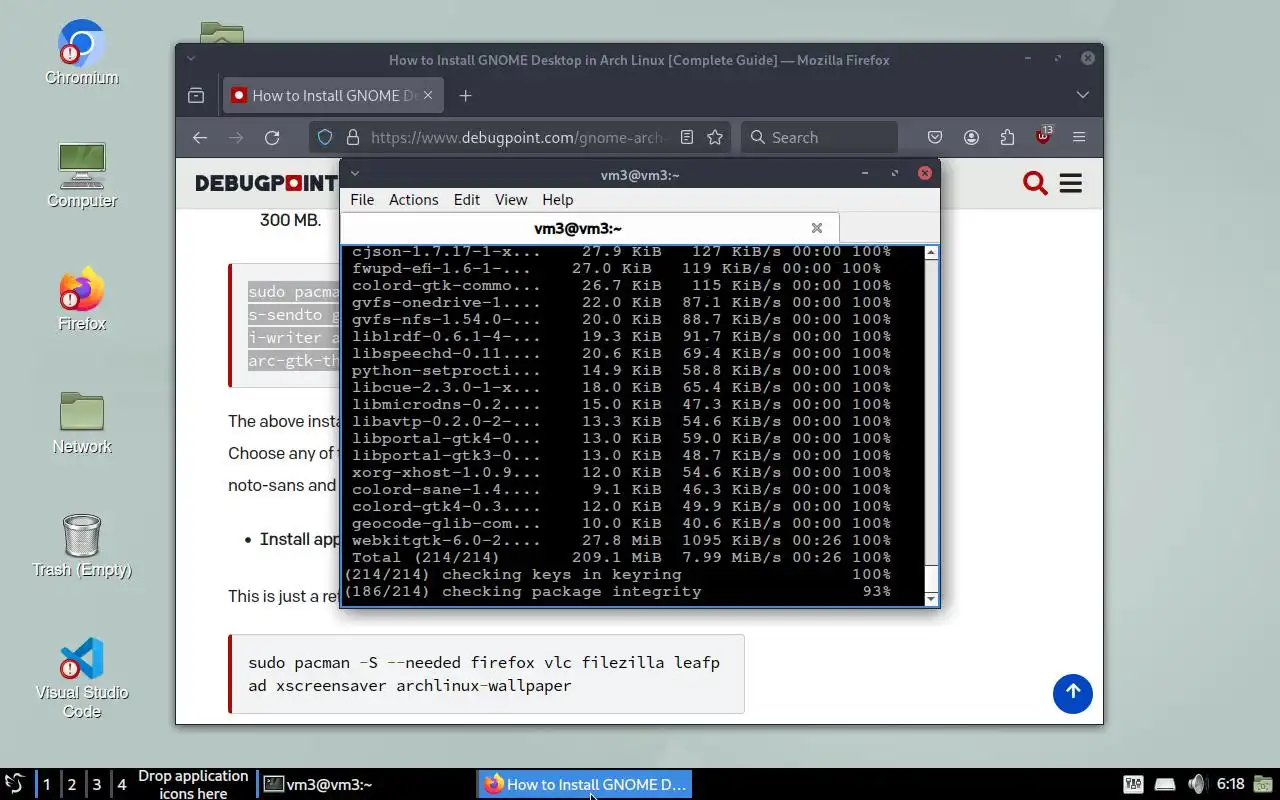Click 'How to Install GNOME D...' taskbar entry
Image resolution: width=1280 pixels, height=800 pixels.
click(585, 784)
